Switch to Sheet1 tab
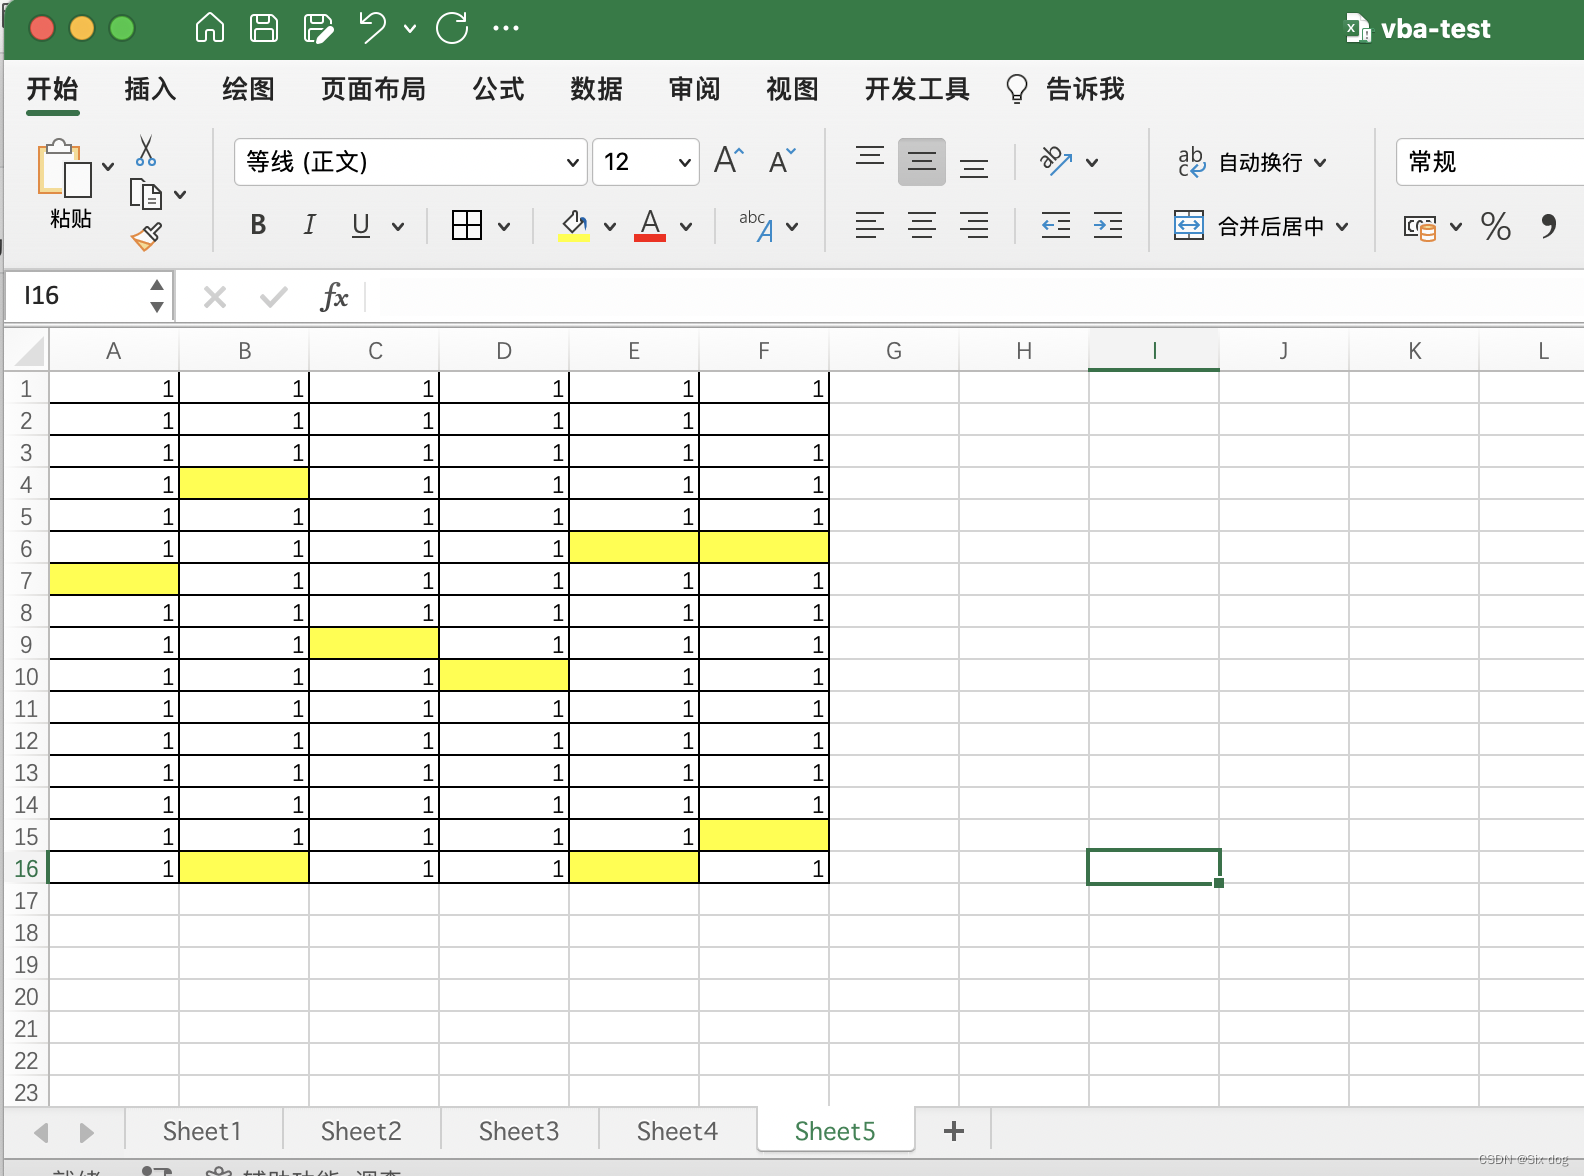Viewport: 1584px width, 1176px height. click(202, 1131)
